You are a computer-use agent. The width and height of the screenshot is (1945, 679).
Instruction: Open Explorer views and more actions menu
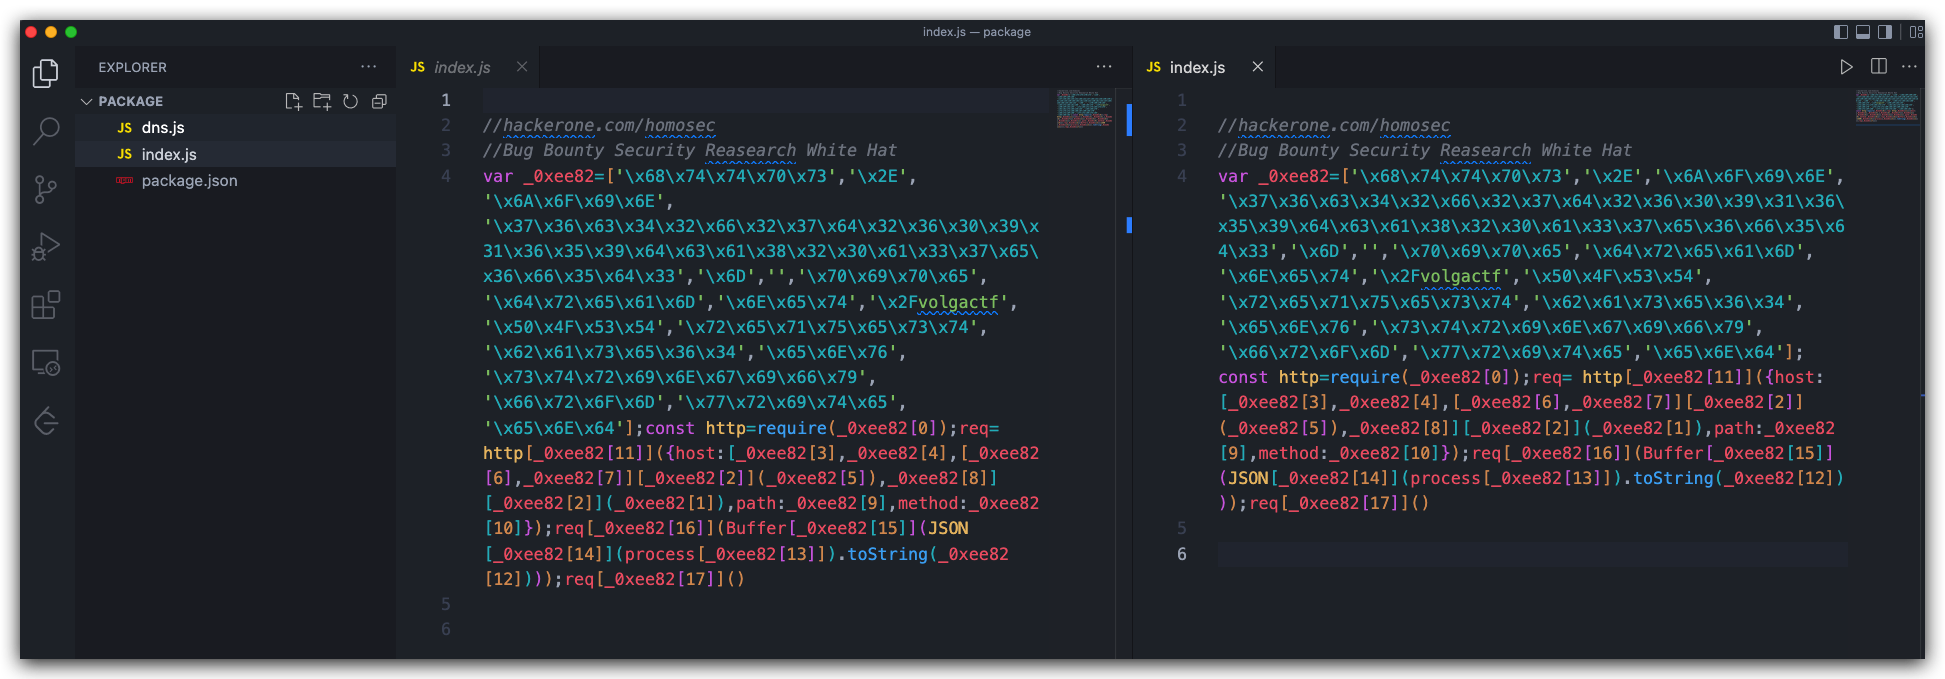[369, 67]
